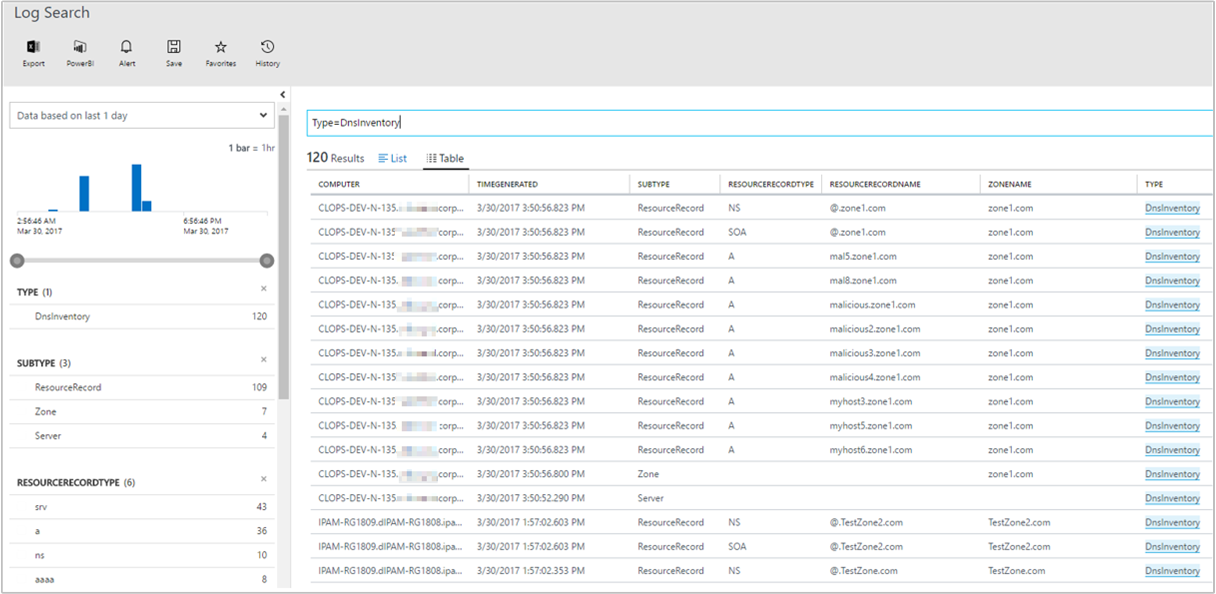Open Favorites from the toolbar
This screenshot has width=1216, height=594.
219,50
